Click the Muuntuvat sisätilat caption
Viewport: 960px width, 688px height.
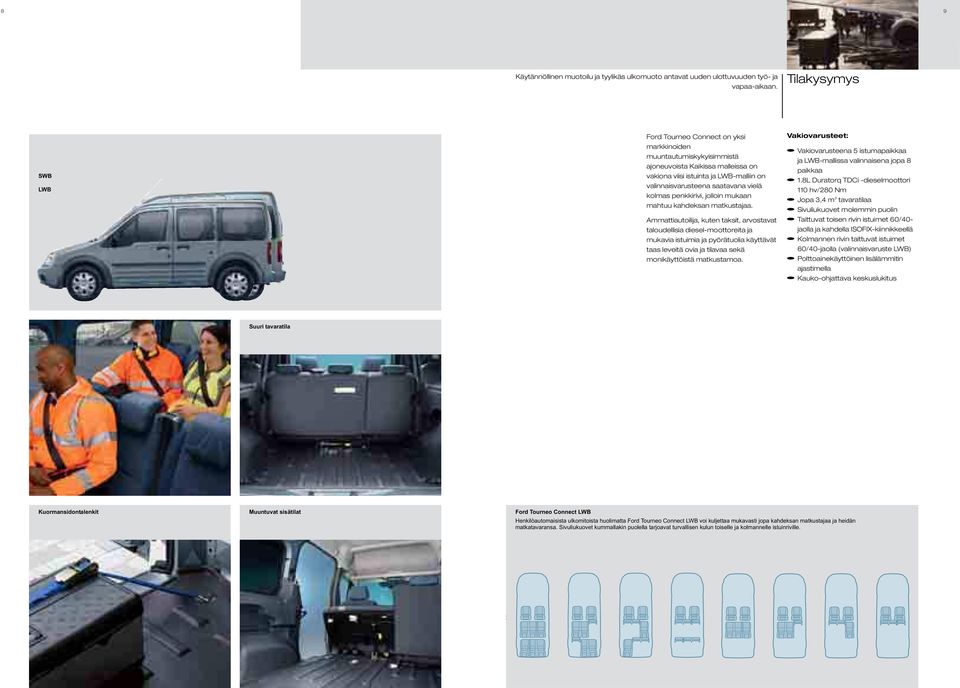click(x=274, y=512)
